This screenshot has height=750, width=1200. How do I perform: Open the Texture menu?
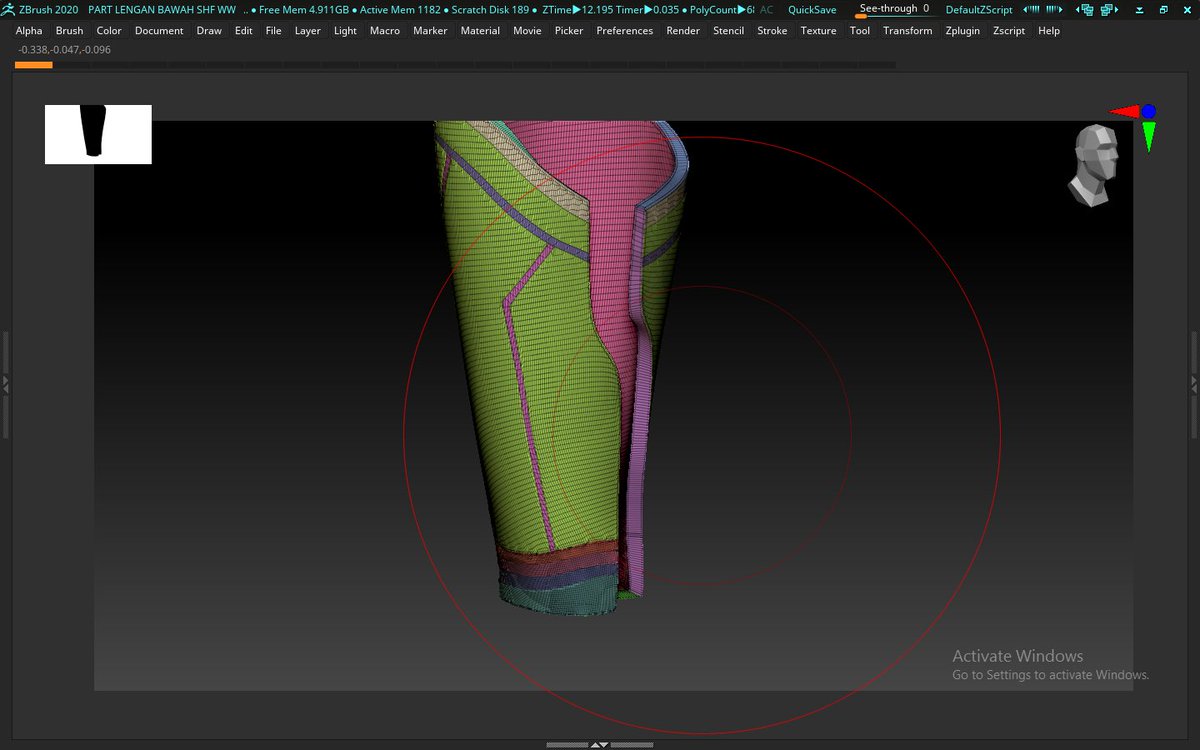pyautogui.click(x=818, y=31)
